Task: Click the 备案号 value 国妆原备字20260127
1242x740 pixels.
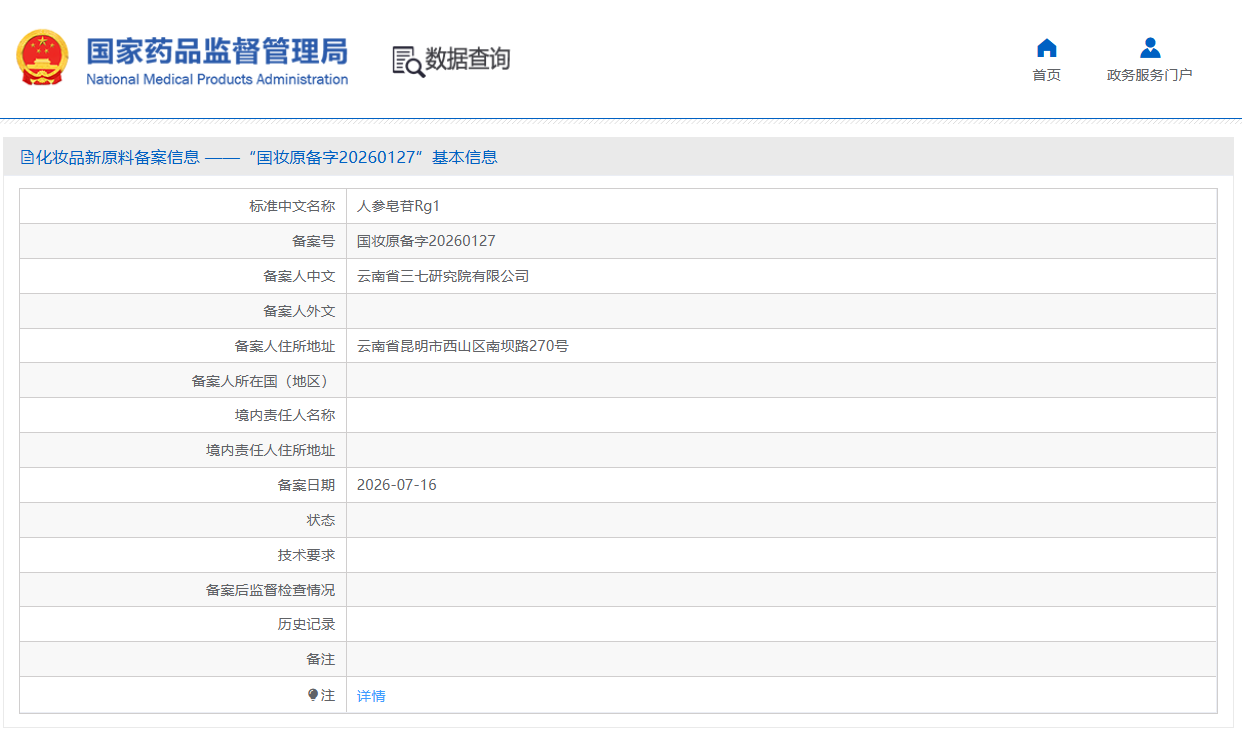Action: click(426, 241)
